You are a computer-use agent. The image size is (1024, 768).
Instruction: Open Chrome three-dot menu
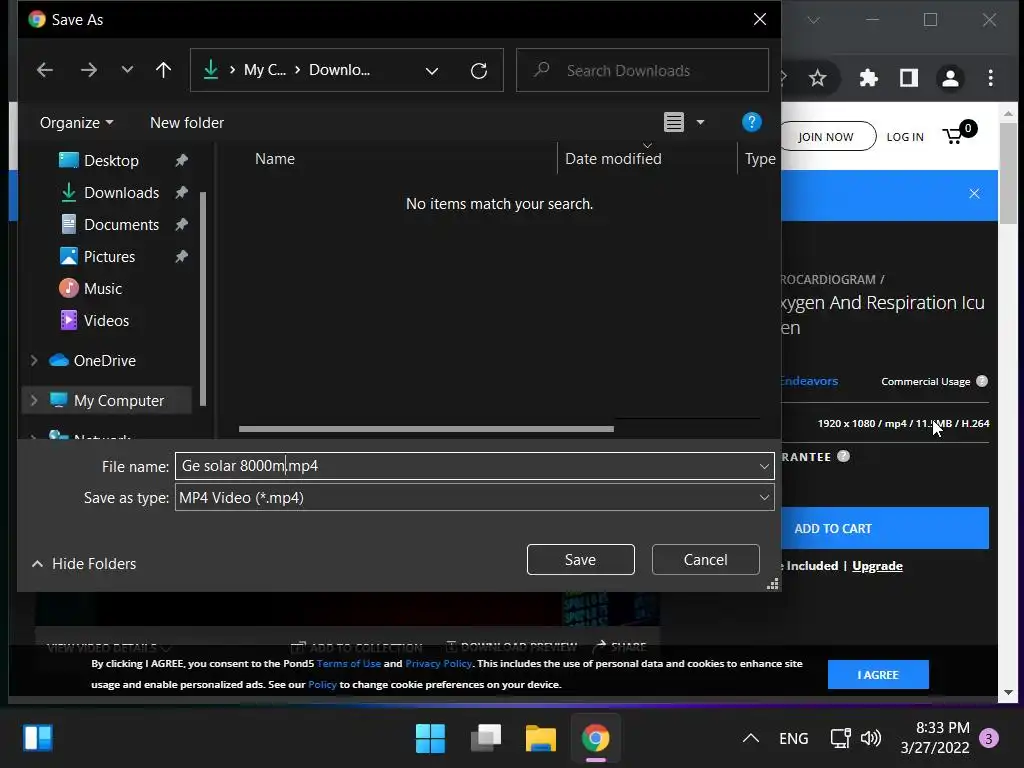991,78
